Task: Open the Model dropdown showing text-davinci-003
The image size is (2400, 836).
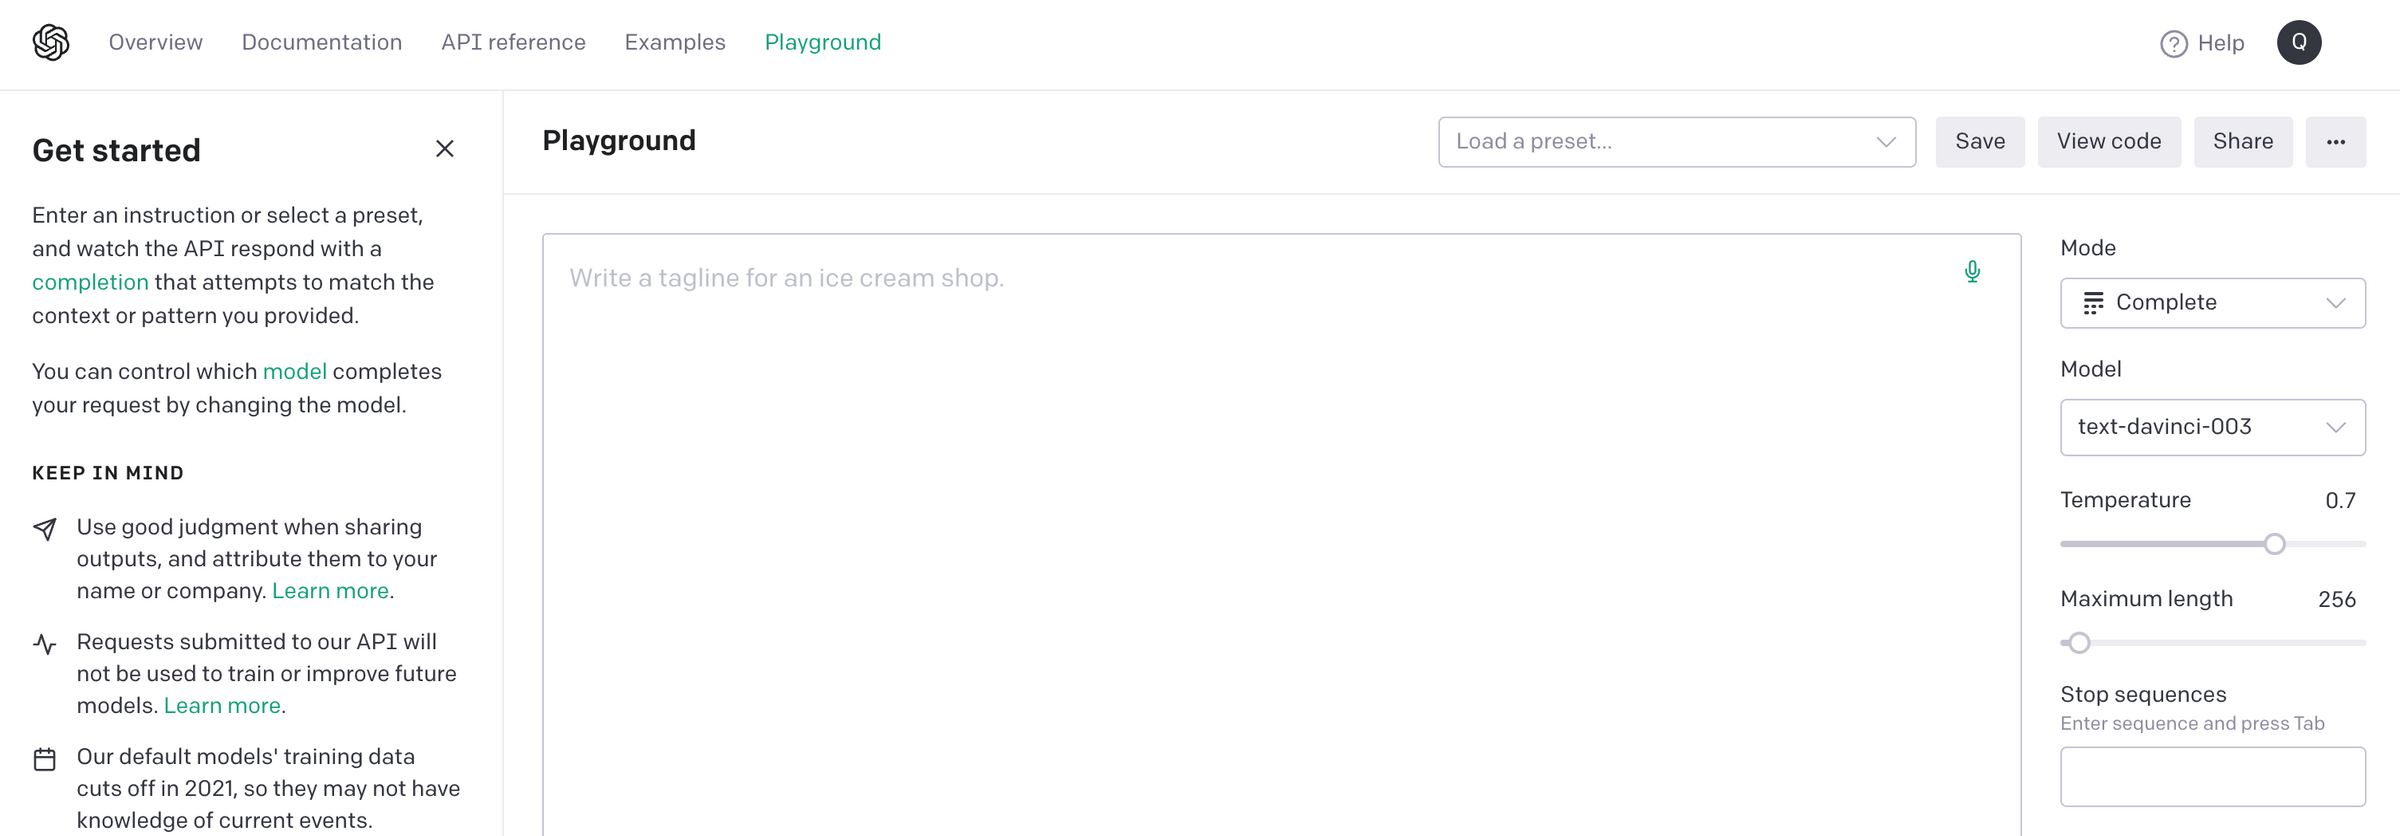Action: click(2212, 427)
